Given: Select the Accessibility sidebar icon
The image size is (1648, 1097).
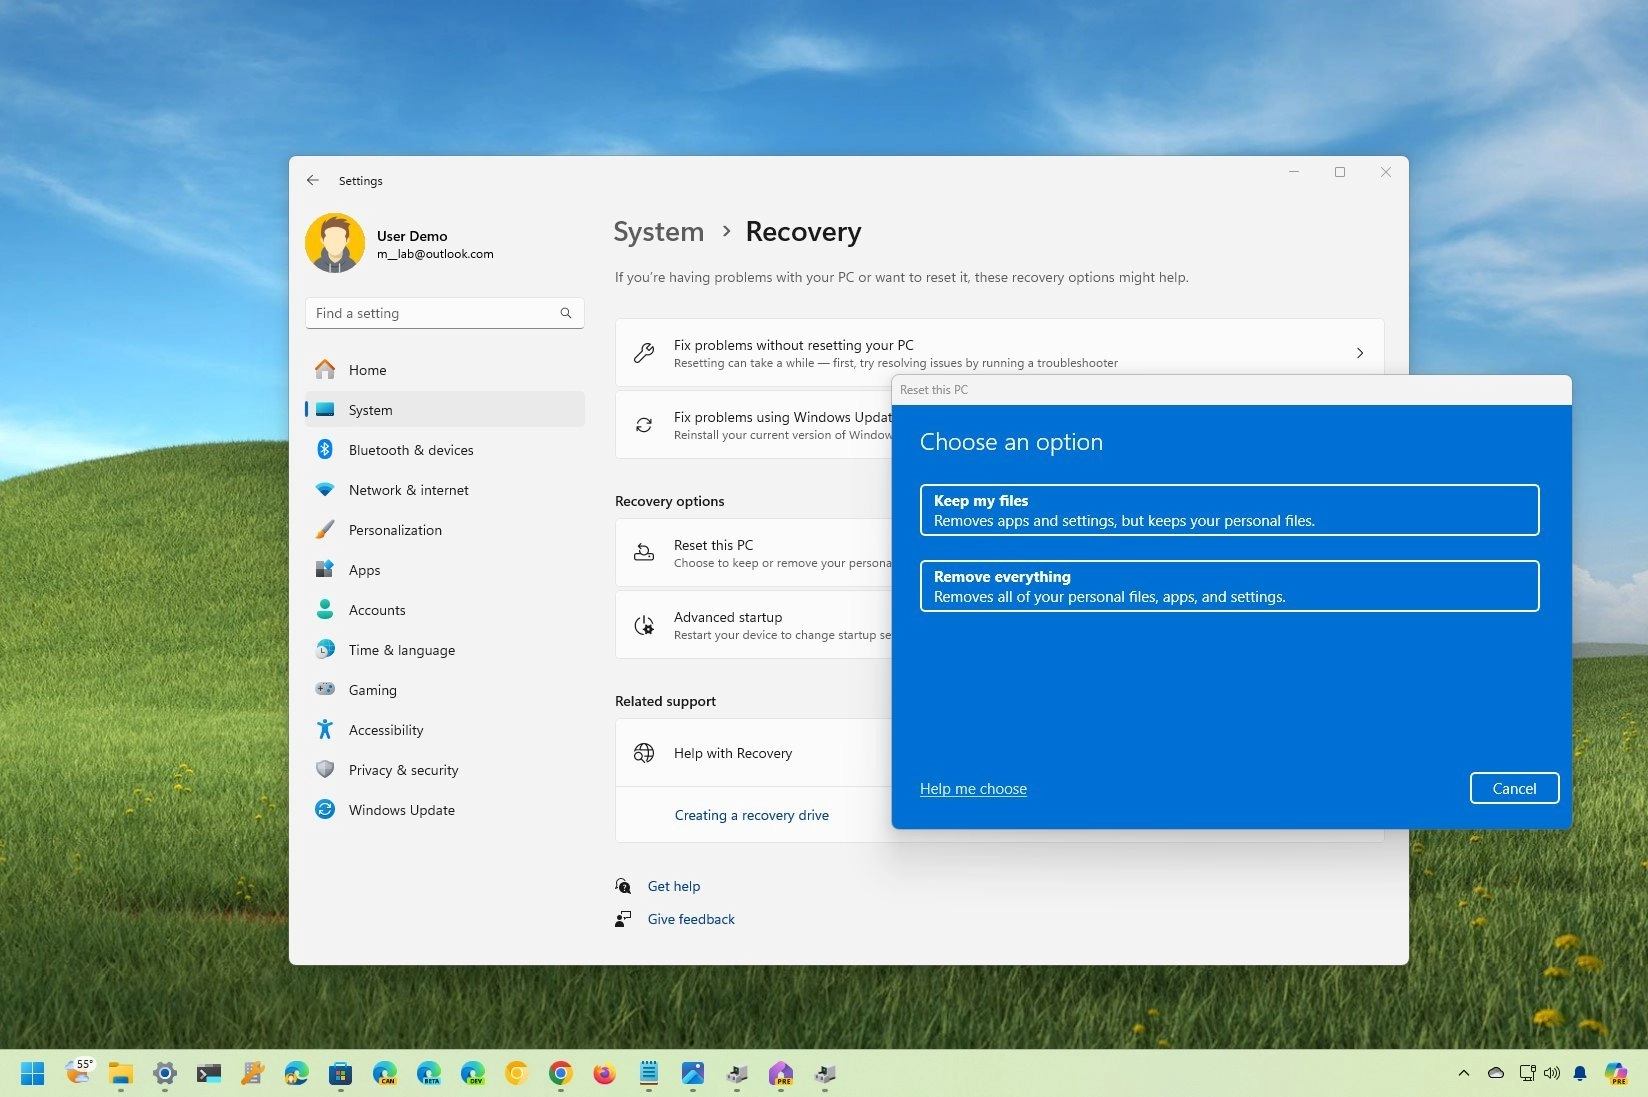Looking at the screenshot, I should [x=325, y=730].
